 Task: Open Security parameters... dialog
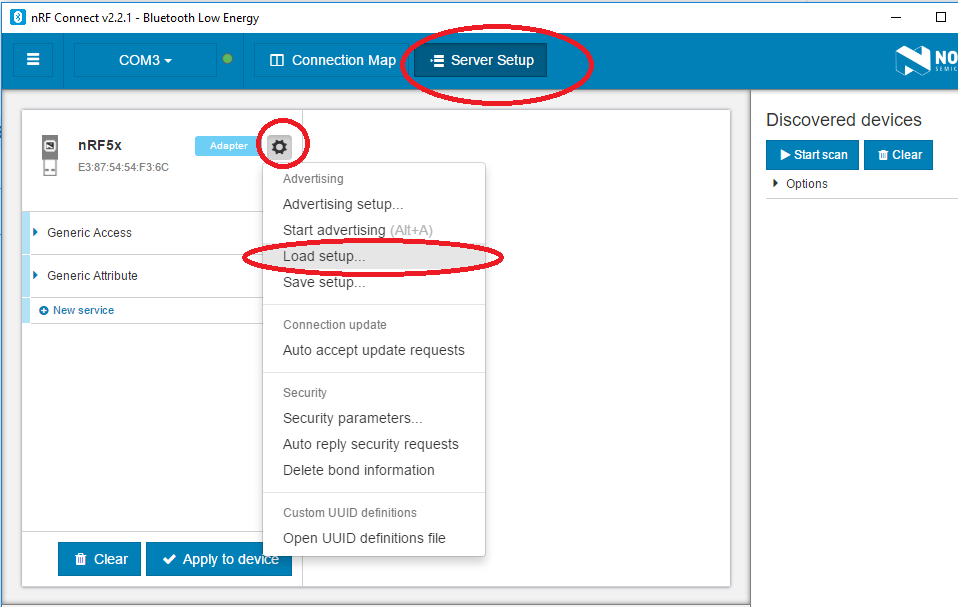click(374, 418)
